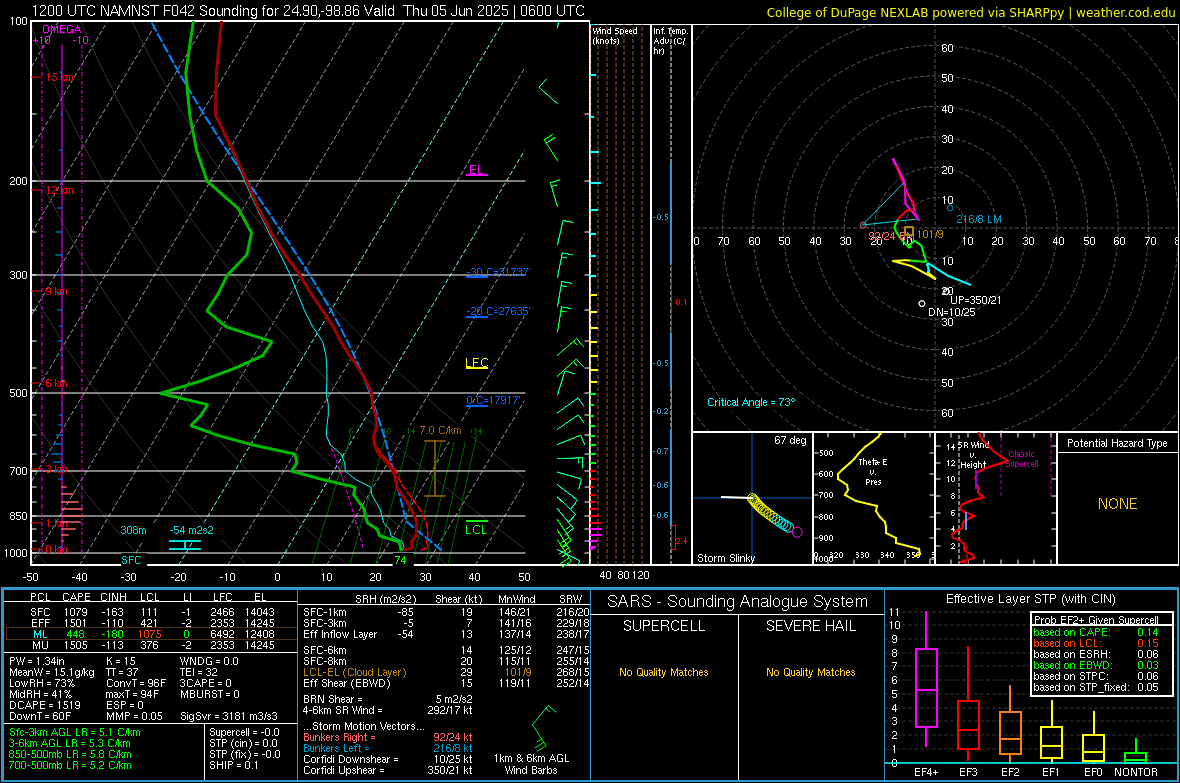Click the based on CAPE: 0.14 line
This screenshot has height=783, width=1180.
[1096, 632]
